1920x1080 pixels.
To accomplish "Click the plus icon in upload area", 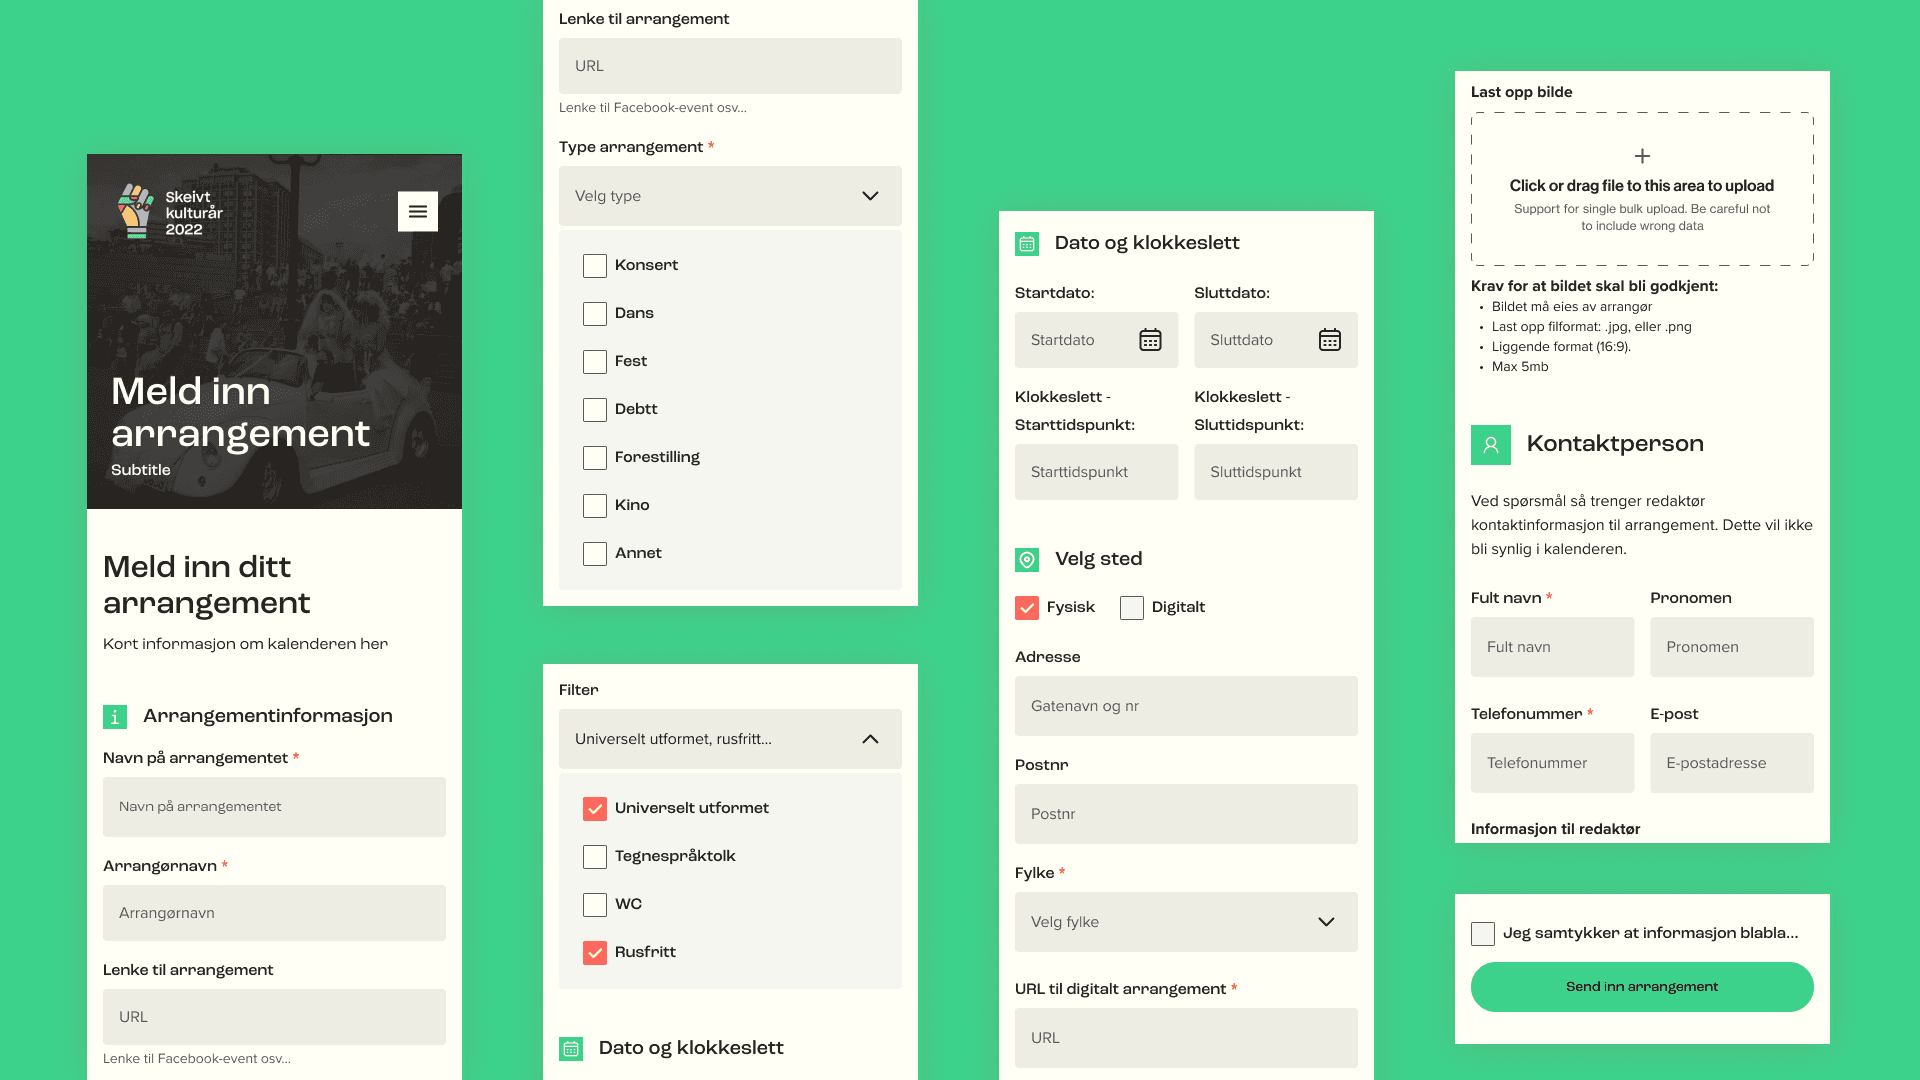I will [1642, 156].
